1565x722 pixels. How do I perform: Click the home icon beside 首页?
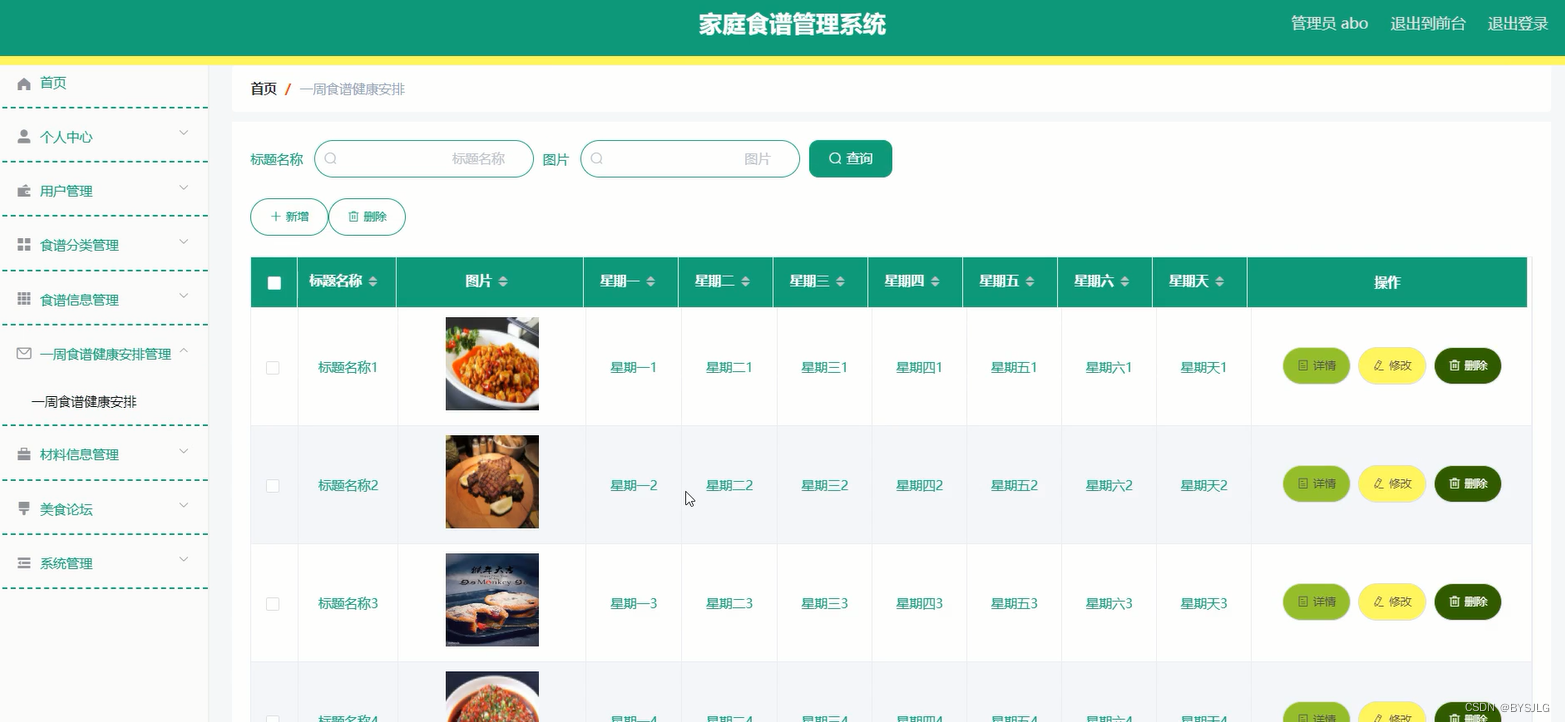pos(24,84)
